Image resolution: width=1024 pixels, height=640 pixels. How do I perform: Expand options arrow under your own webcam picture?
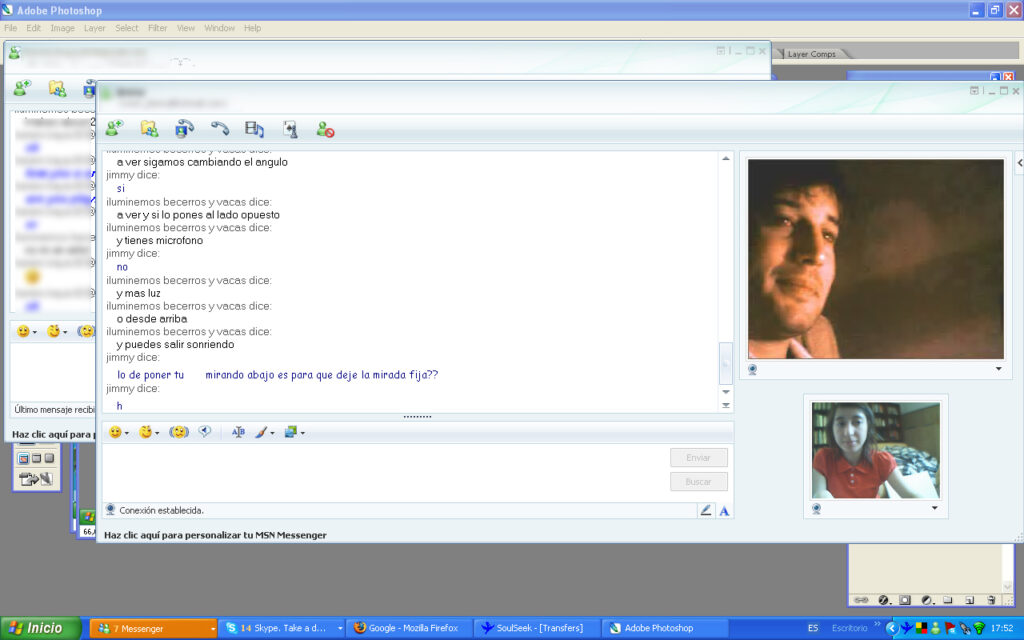(x=935, y=509)
